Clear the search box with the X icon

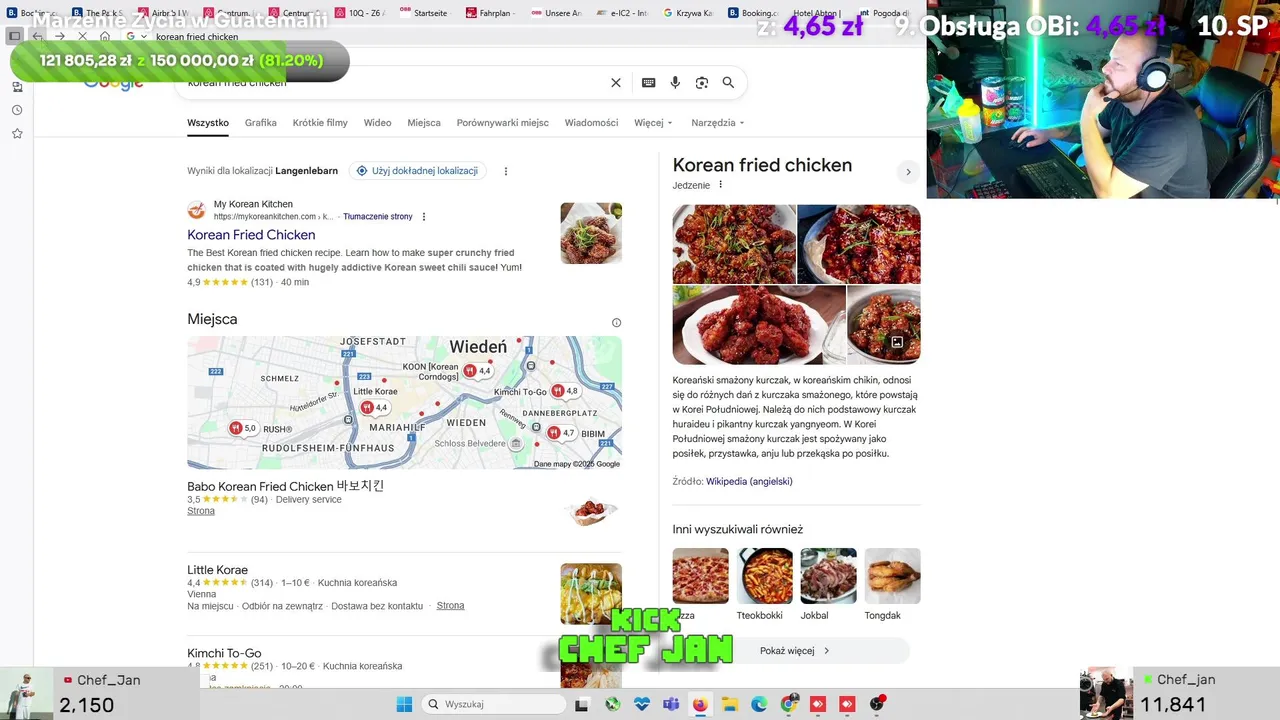(x=616, y=83)
